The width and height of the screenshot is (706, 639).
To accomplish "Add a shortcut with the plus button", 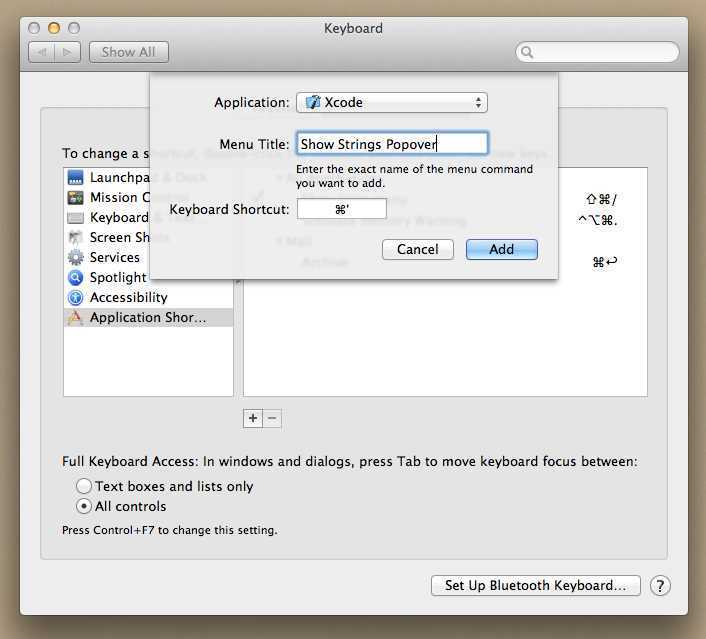I will click(253, 418).
